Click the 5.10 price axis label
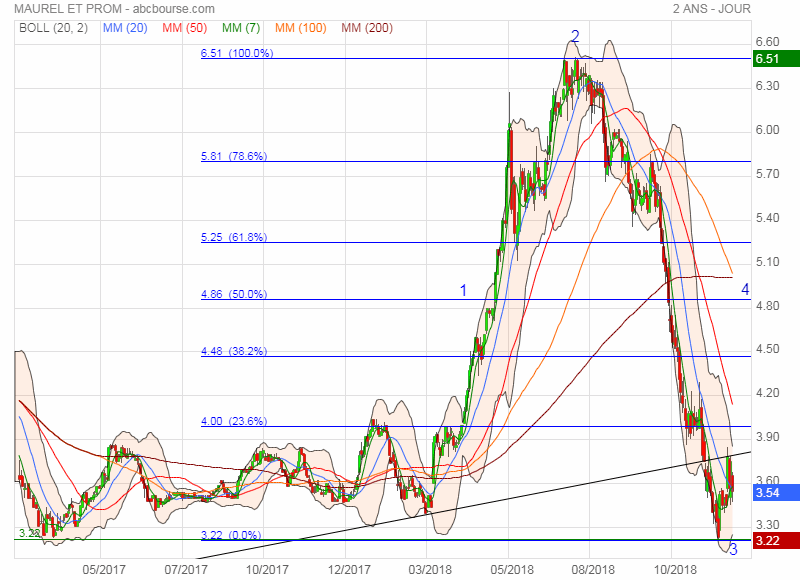The image size is (800, 580). click(767, 262)
